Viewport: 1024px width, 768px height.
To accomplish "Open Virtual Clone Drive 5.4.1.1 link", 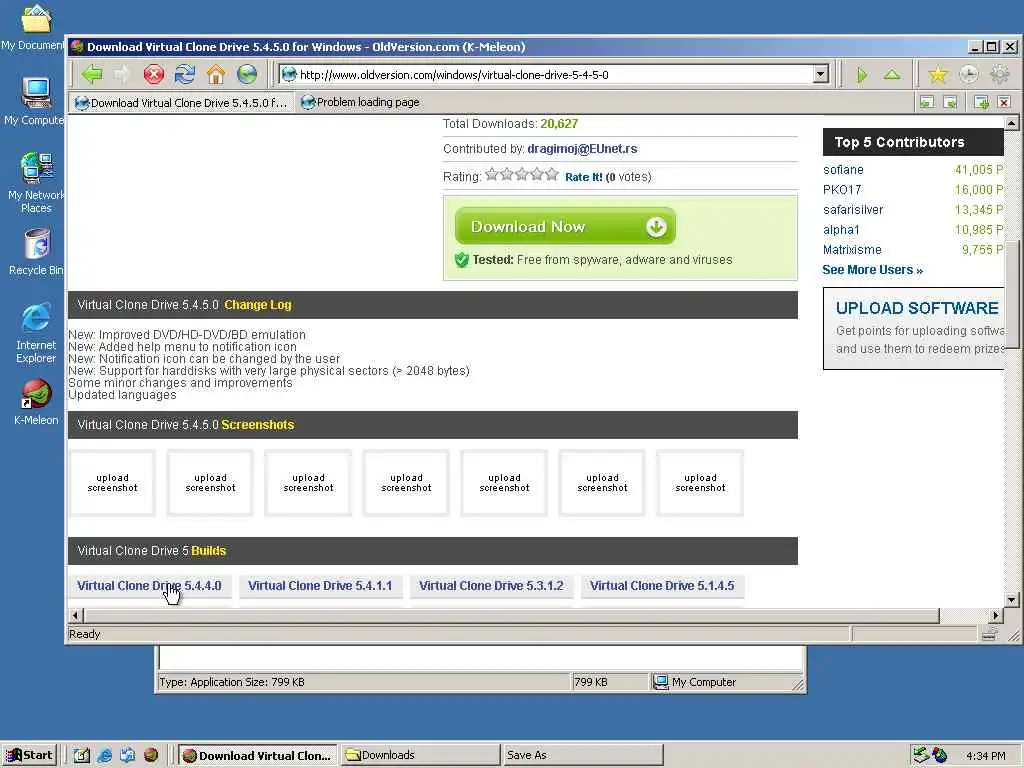I will coord(320,586).
